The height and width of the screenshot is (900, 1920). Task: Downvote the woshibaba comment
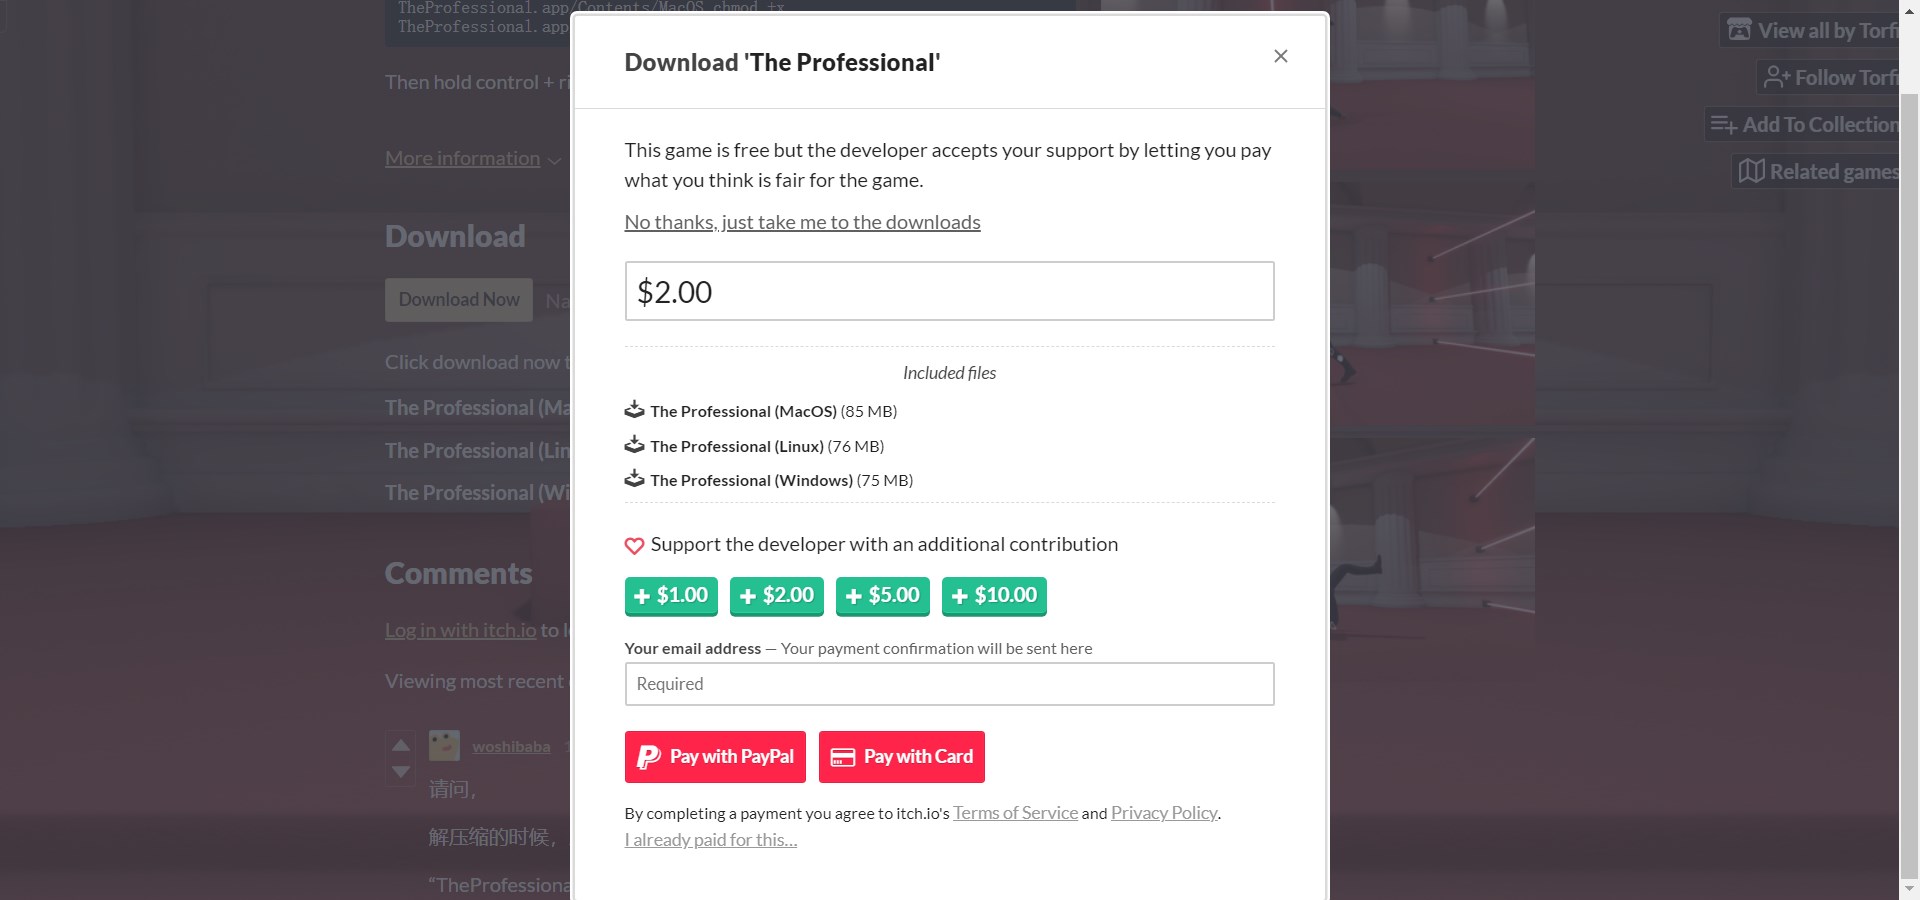click(401, 772)
